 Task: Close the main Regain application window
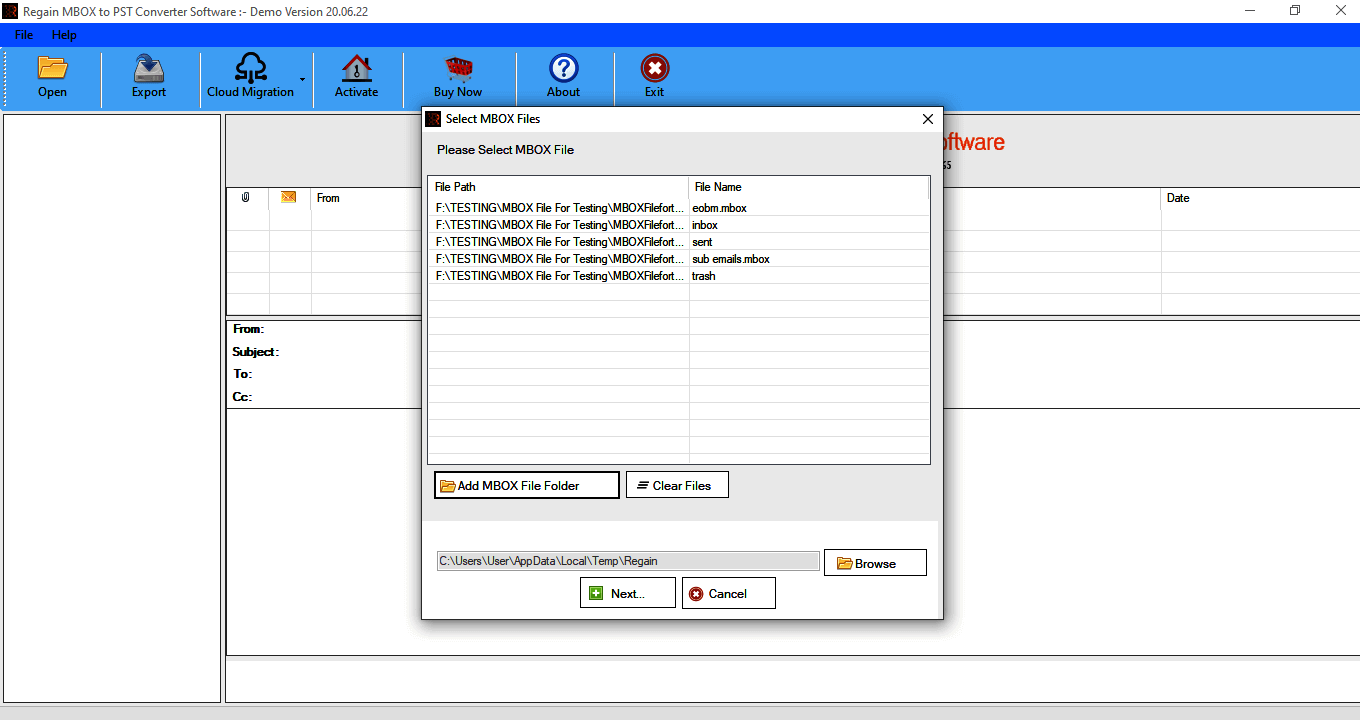(1340, 11)
